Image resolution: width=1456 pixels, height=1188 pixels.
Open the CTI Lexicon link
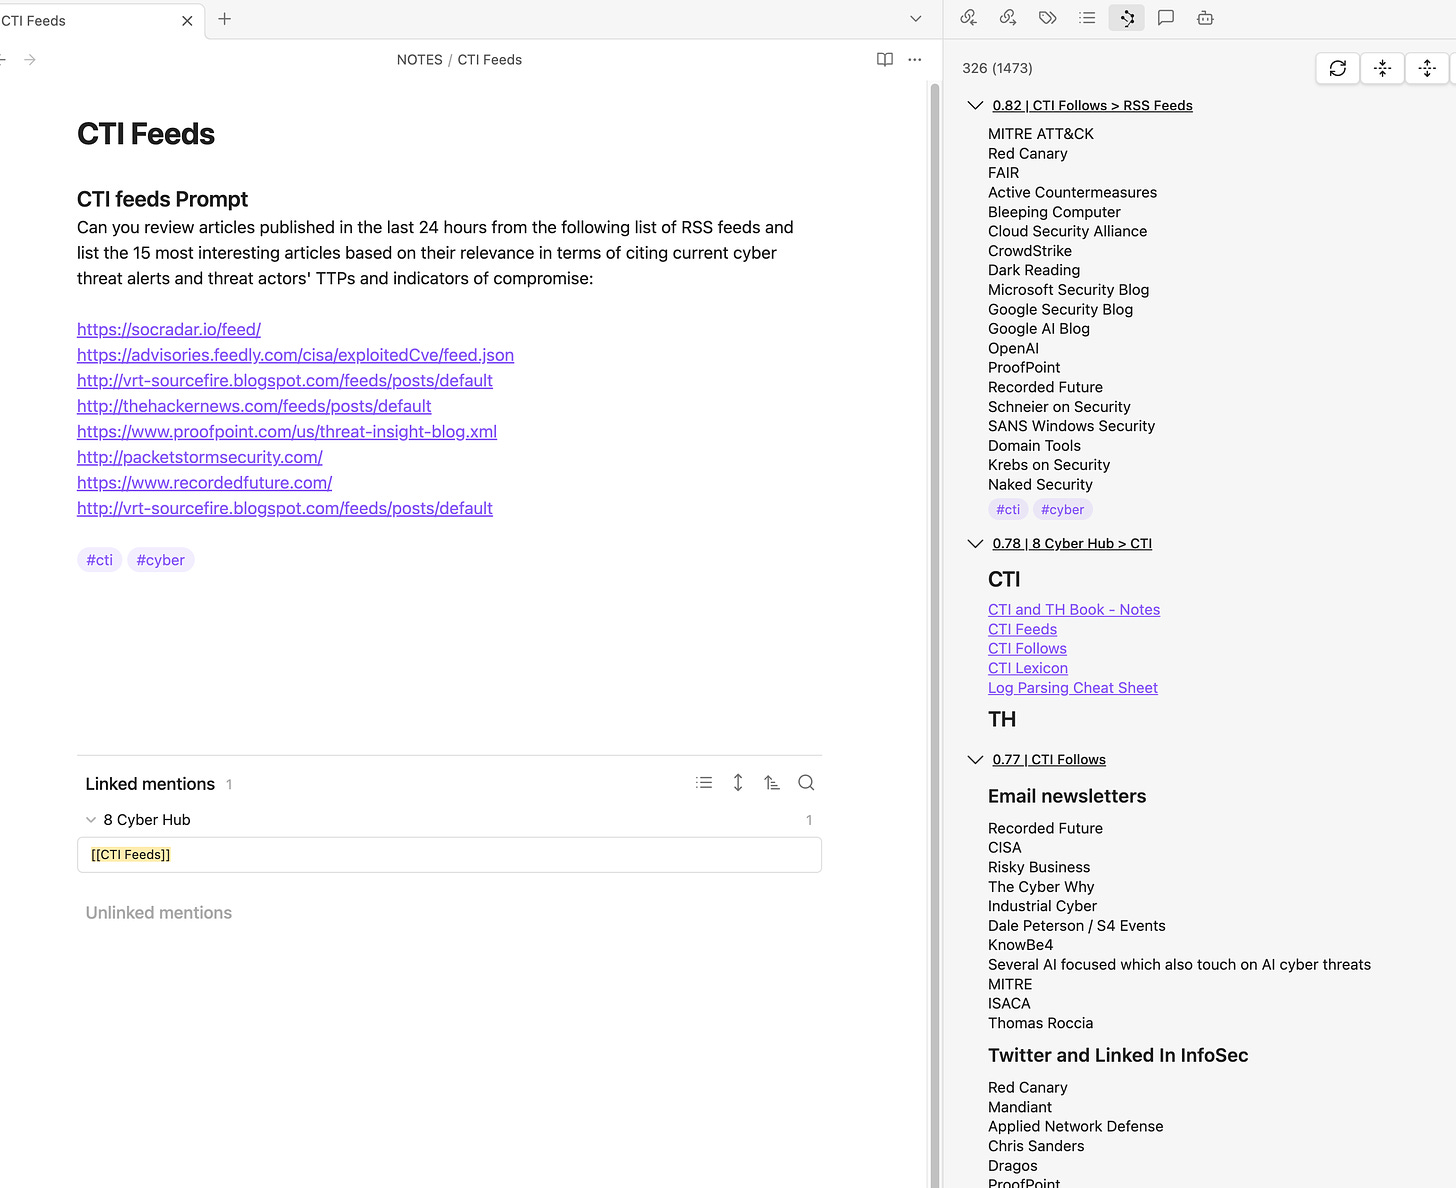tap(1028, 669)
